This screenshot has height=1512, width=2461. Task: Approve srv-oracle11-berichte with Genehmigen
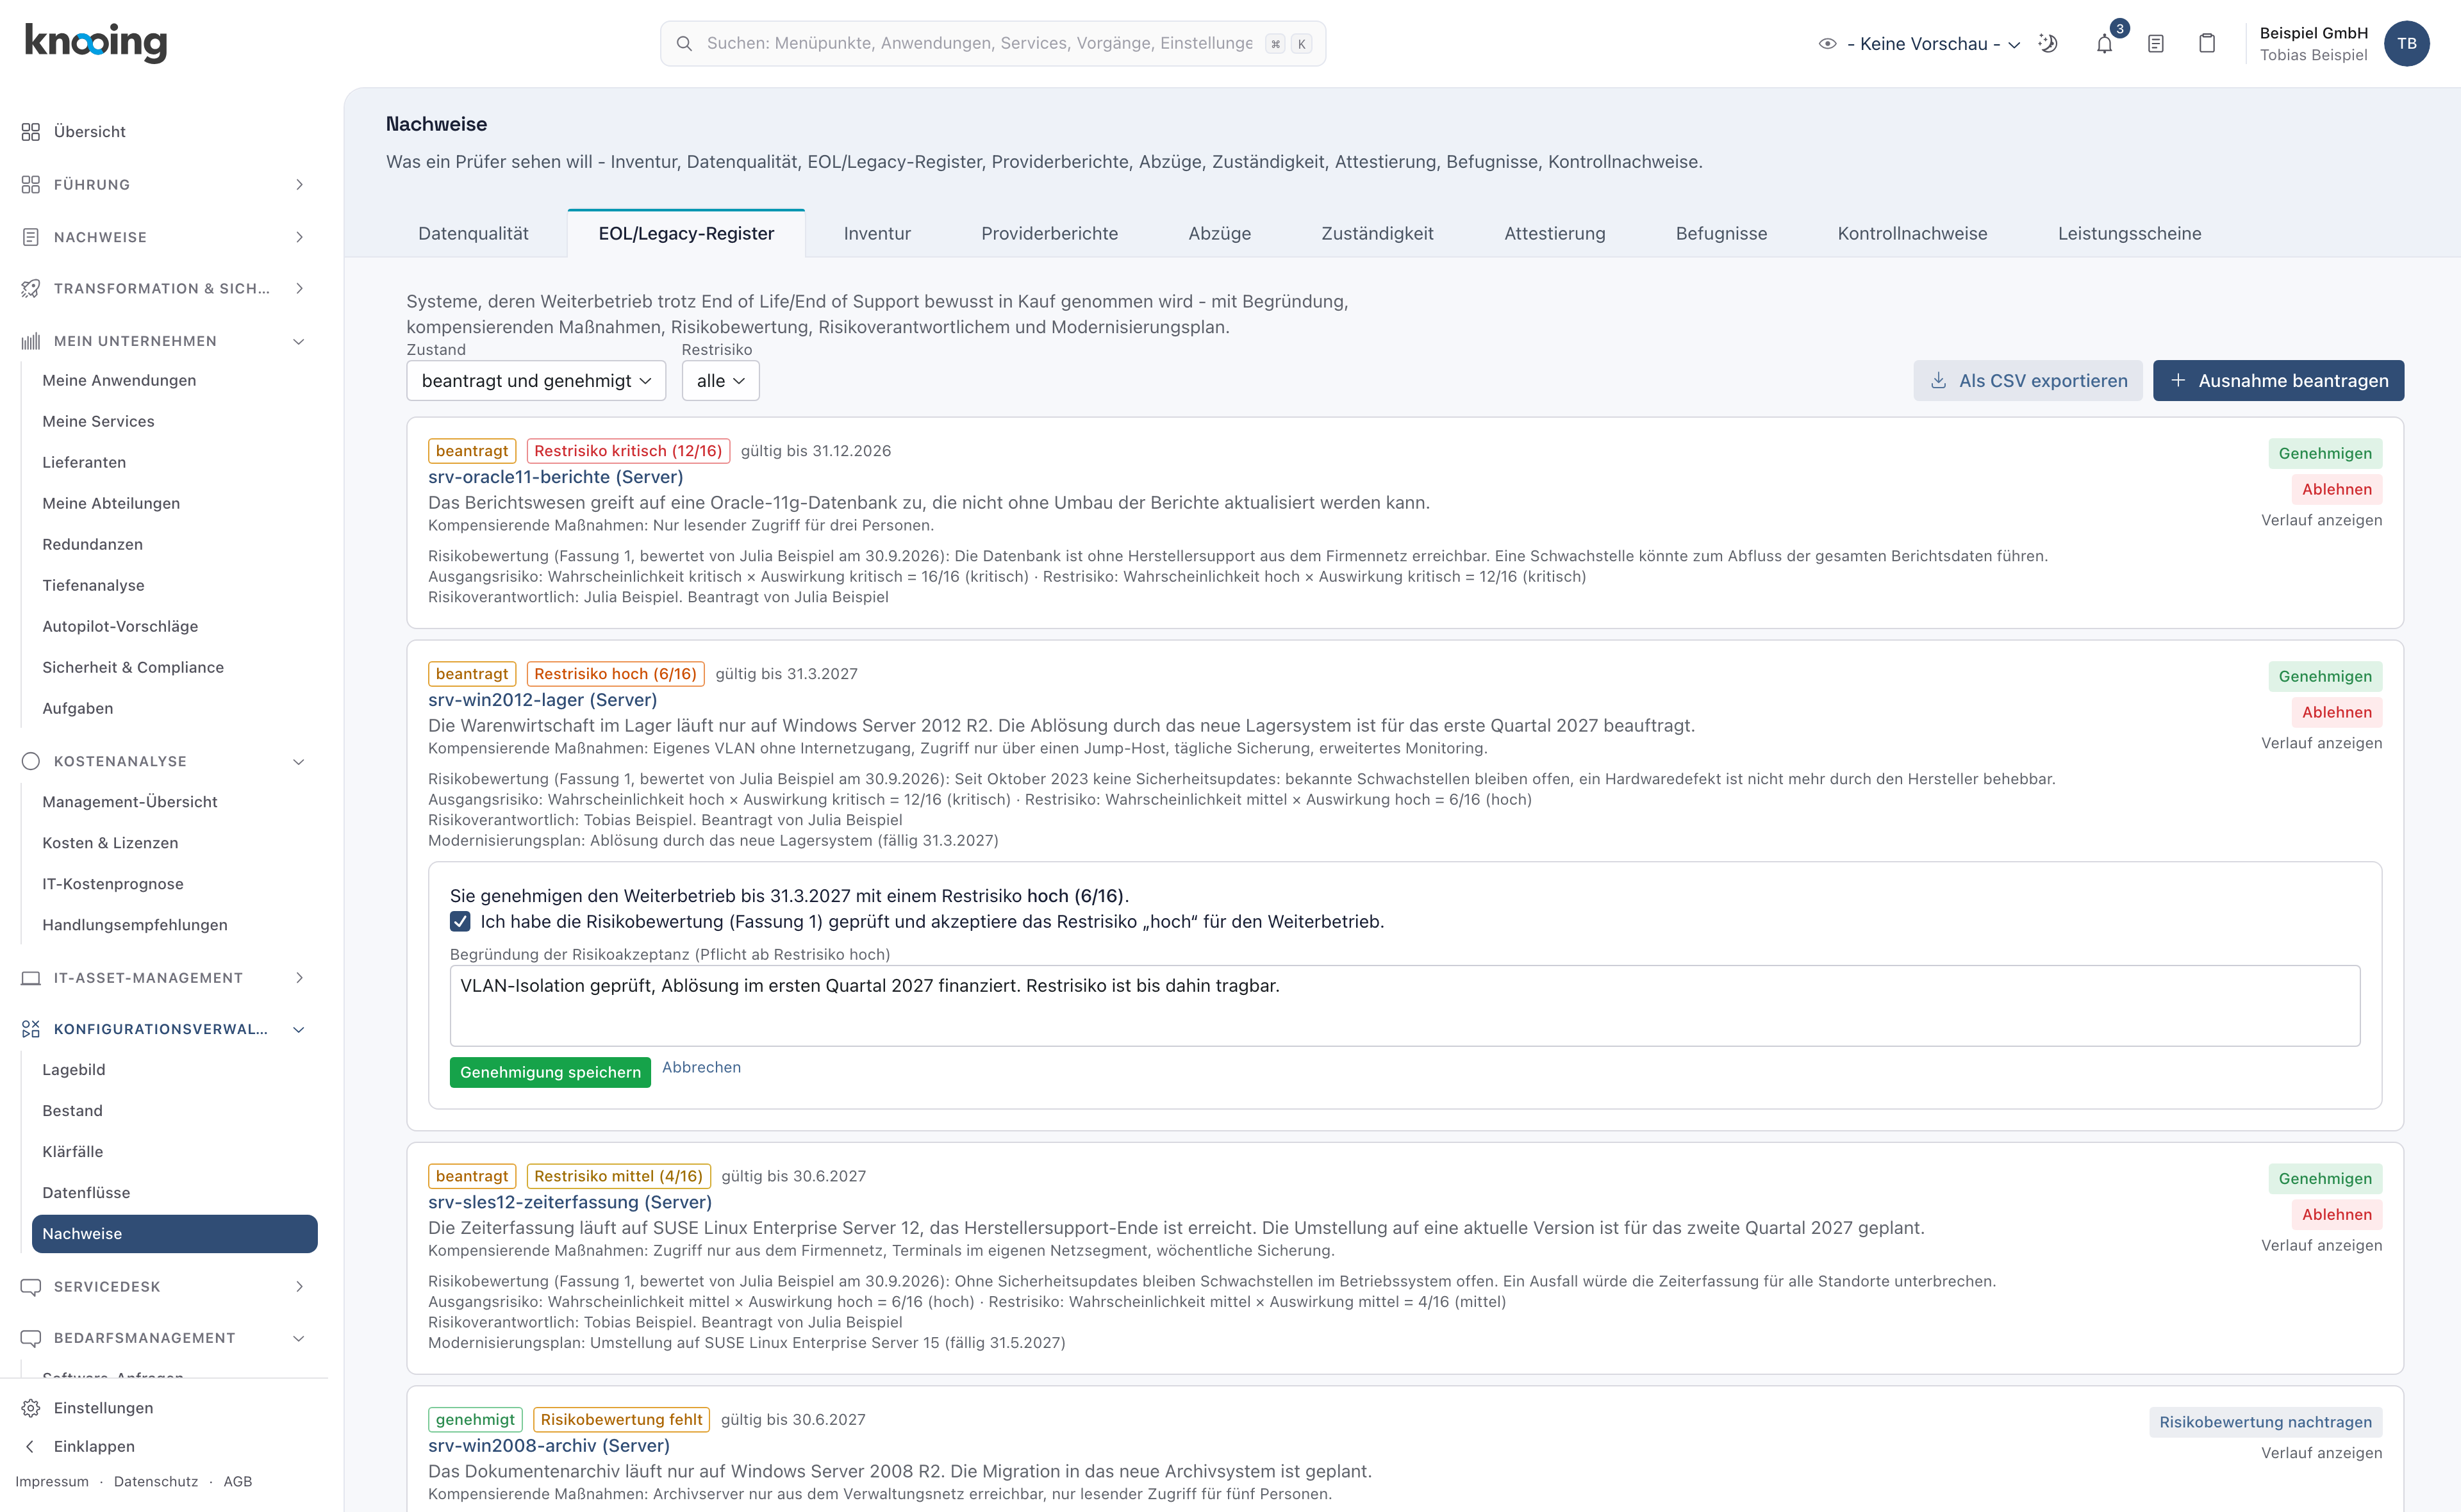2325,454
